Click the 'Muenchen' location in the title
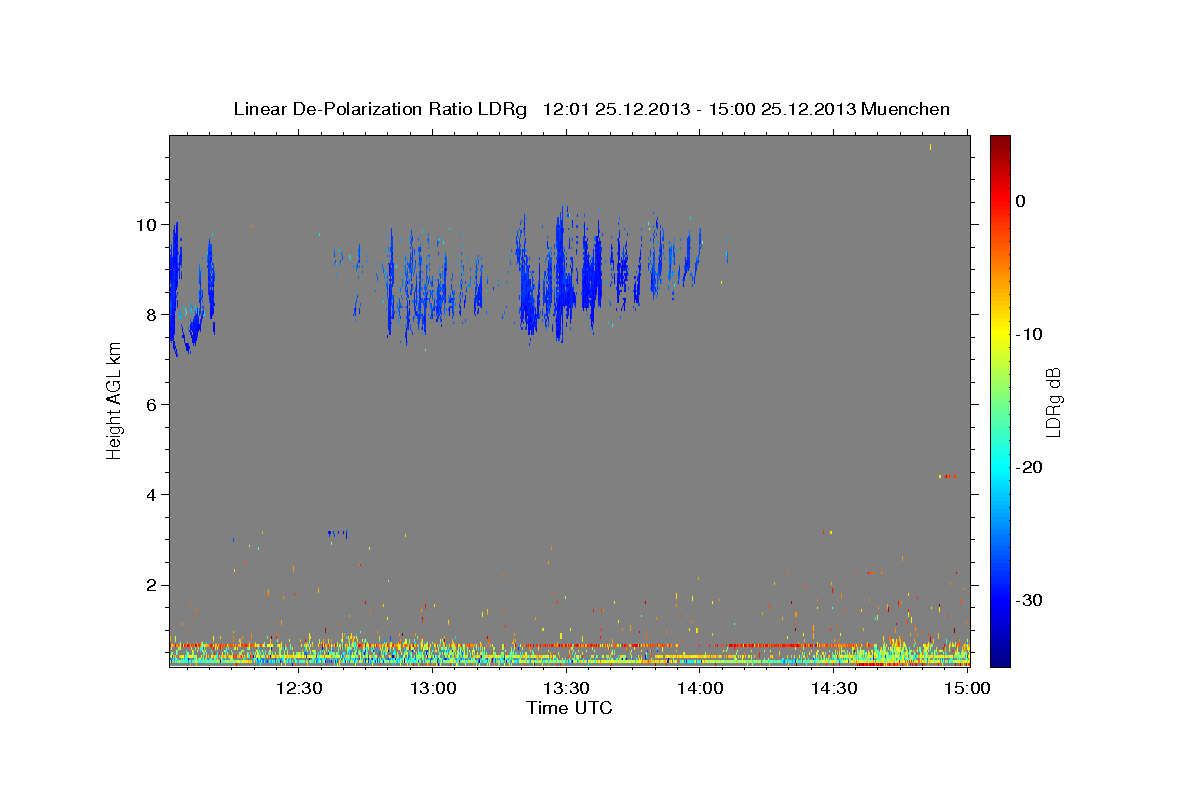Viewport: 1200px width, 800px height. pos(905,109)
